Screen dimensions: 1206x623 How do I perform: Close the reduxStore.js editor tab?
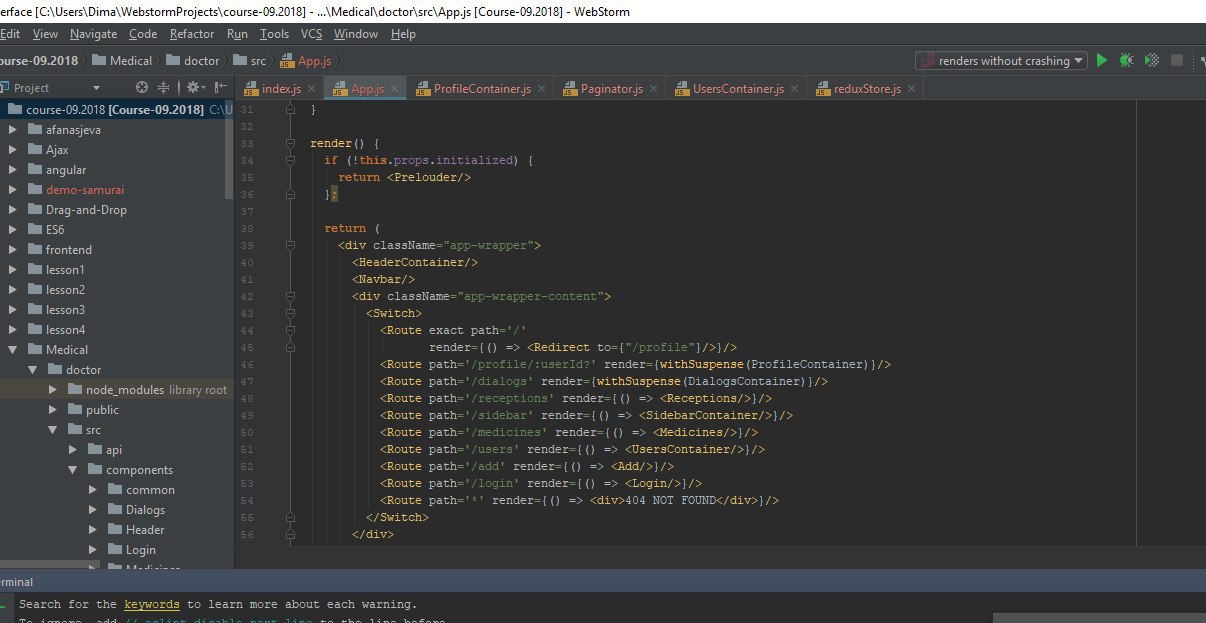click(x=911, y=89)
